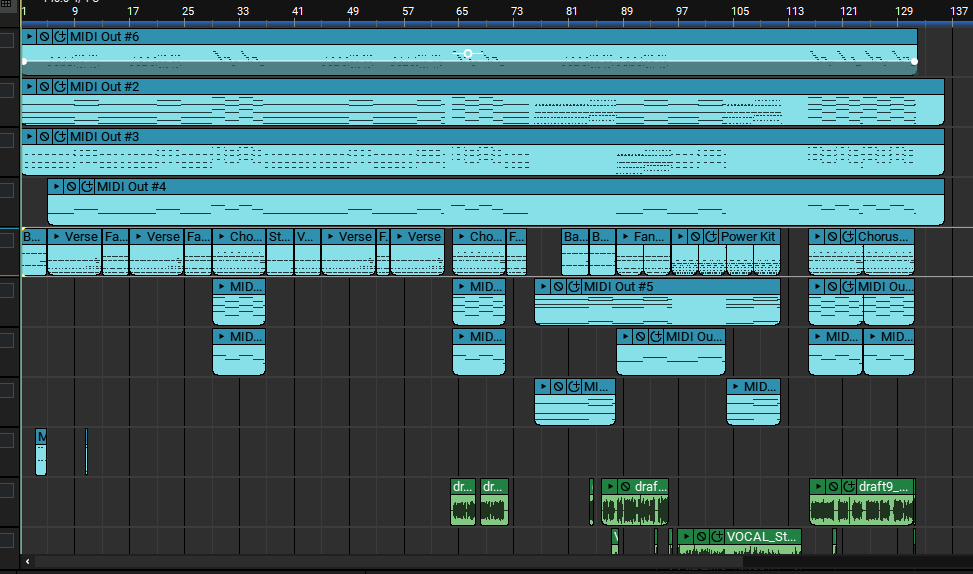Click the mute icon on MI... clip
This screenshot has width=973, height=574.
(558, 387)
